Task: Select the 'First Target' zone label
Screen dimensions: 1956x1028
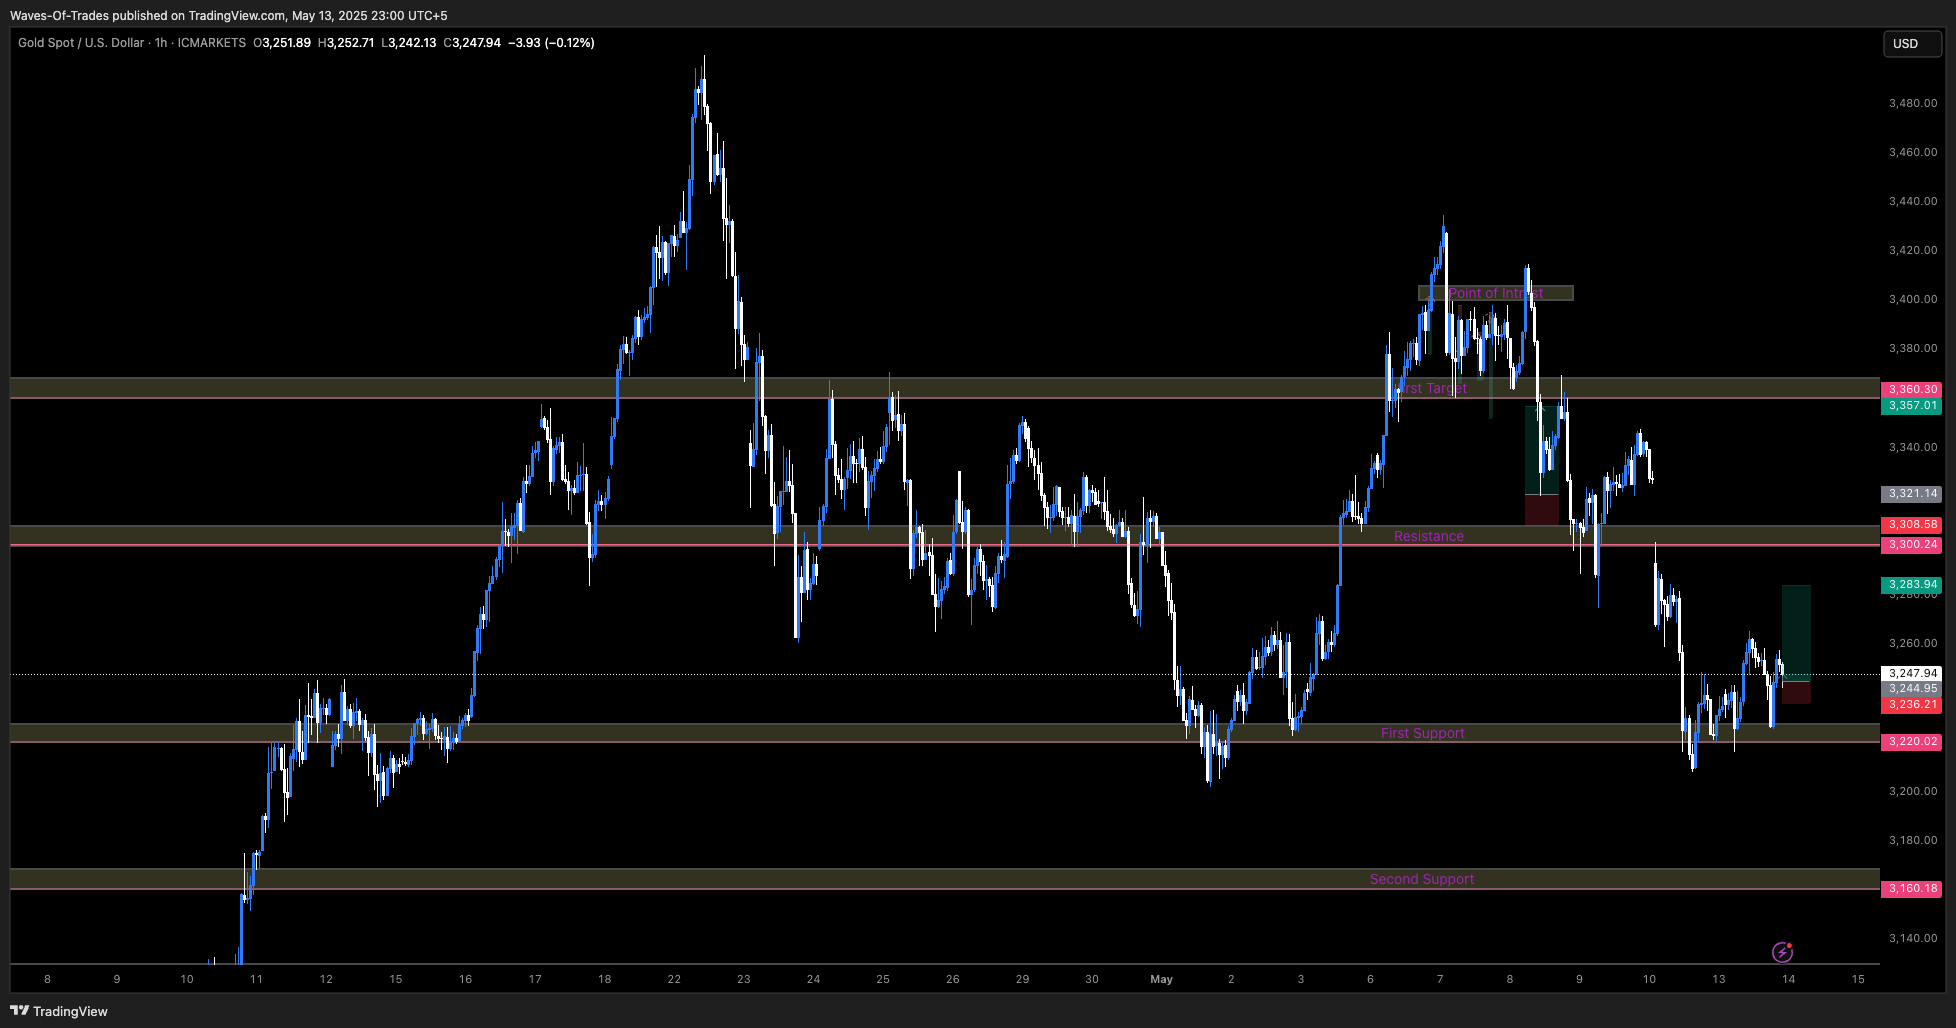Action: point(1431,388)
